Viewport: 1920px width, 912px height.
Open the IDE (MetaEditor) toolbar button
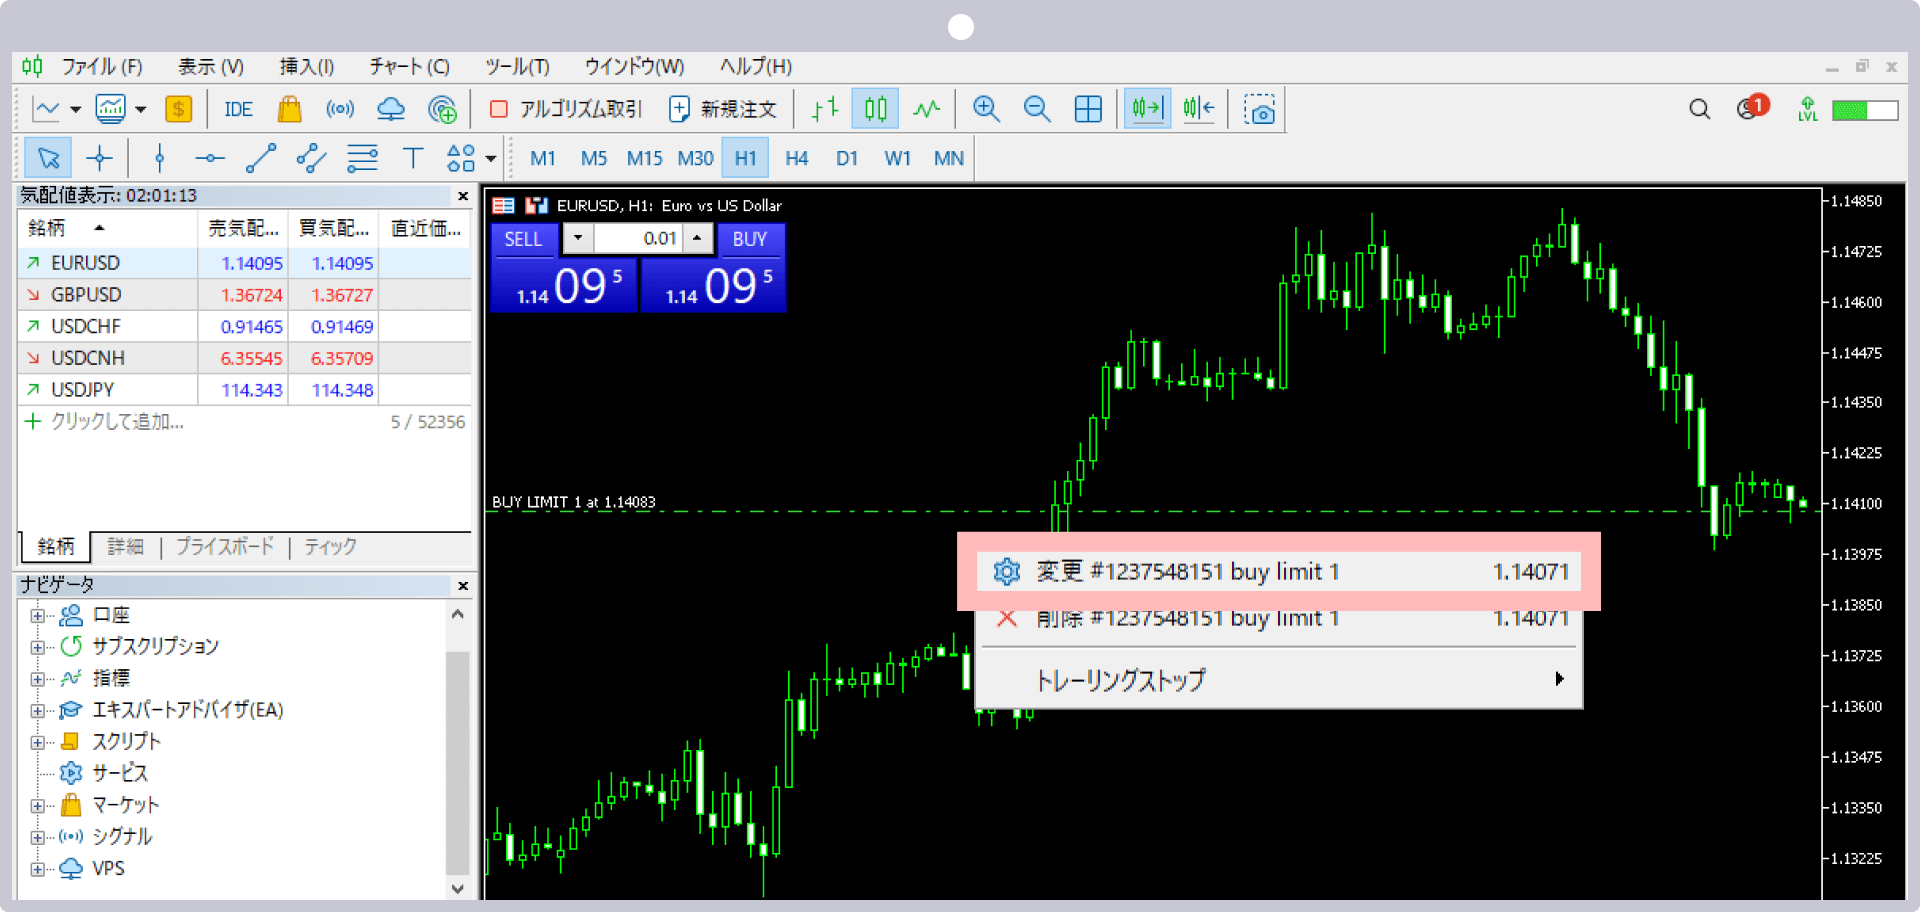click(238, 109)
